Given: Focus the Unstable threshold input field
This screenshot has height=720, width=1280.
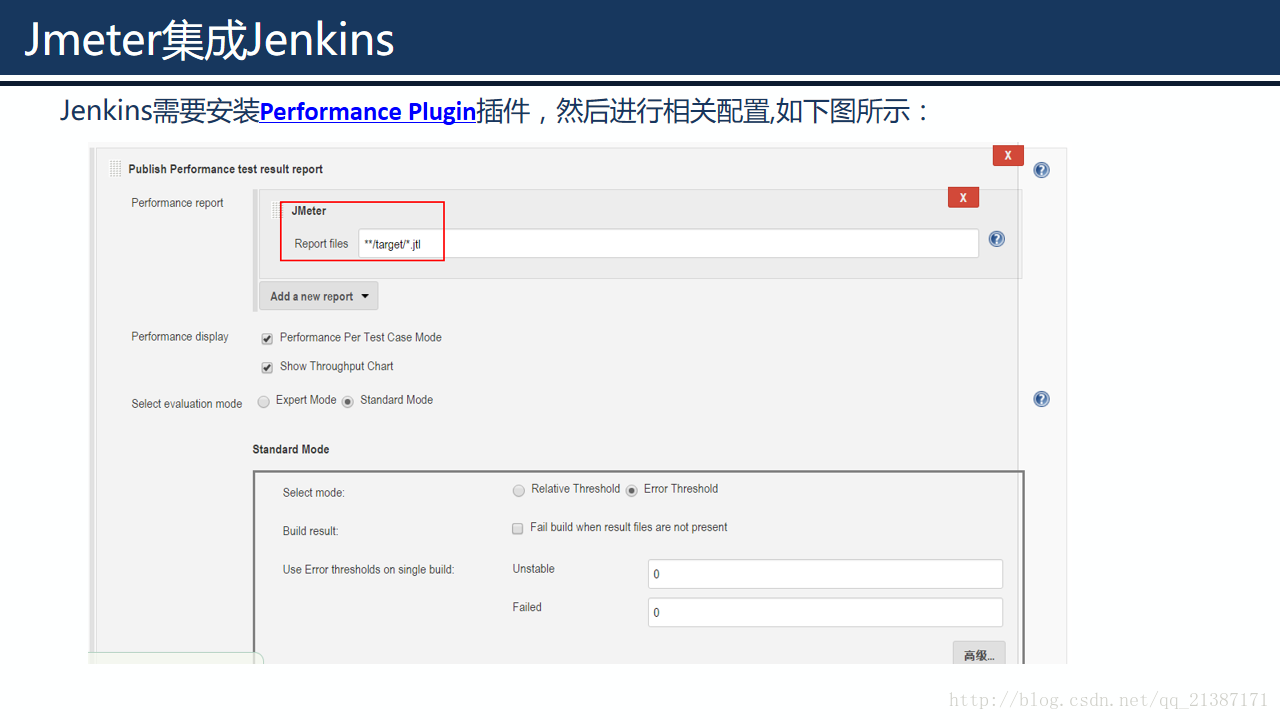Looking at the screenshot, I should coord(825,574).
